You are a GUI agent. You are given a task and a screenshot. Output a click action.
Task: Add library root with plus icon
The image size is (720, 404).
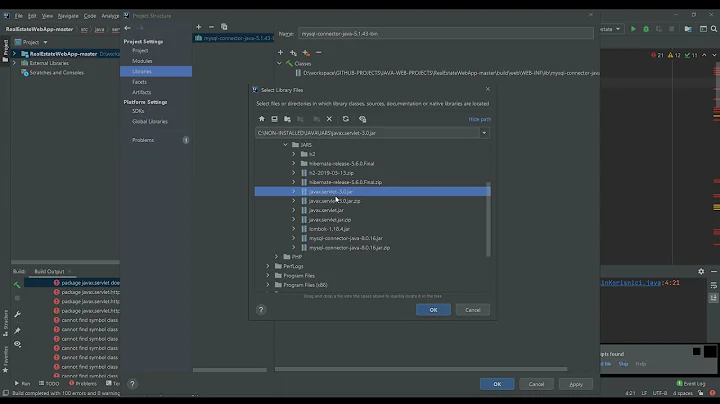[280, 53]
